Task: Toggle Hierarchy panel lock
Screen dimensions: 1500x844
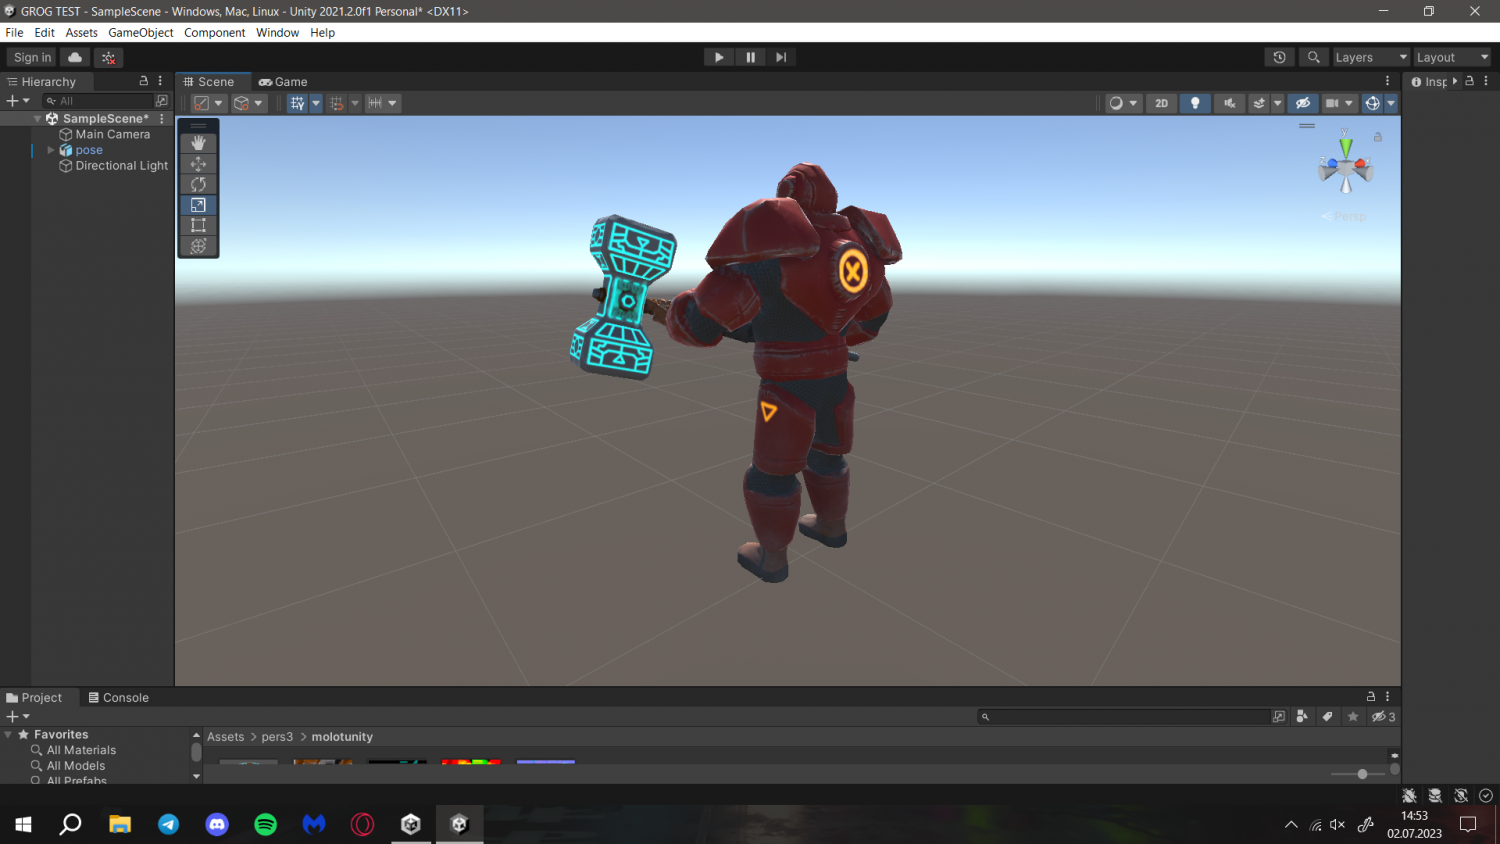Action: tap(143, 81)
